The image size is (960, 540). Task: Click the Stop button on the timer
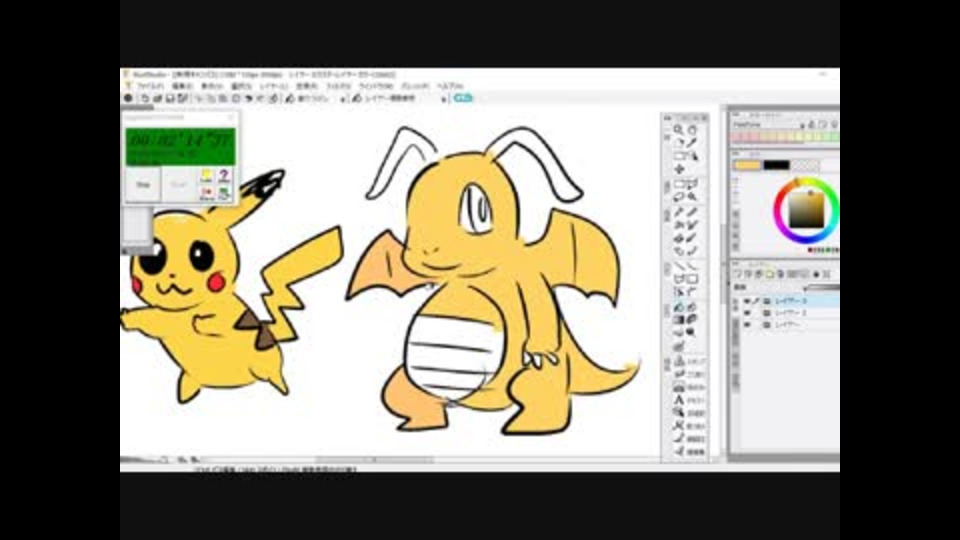(143, 184)
